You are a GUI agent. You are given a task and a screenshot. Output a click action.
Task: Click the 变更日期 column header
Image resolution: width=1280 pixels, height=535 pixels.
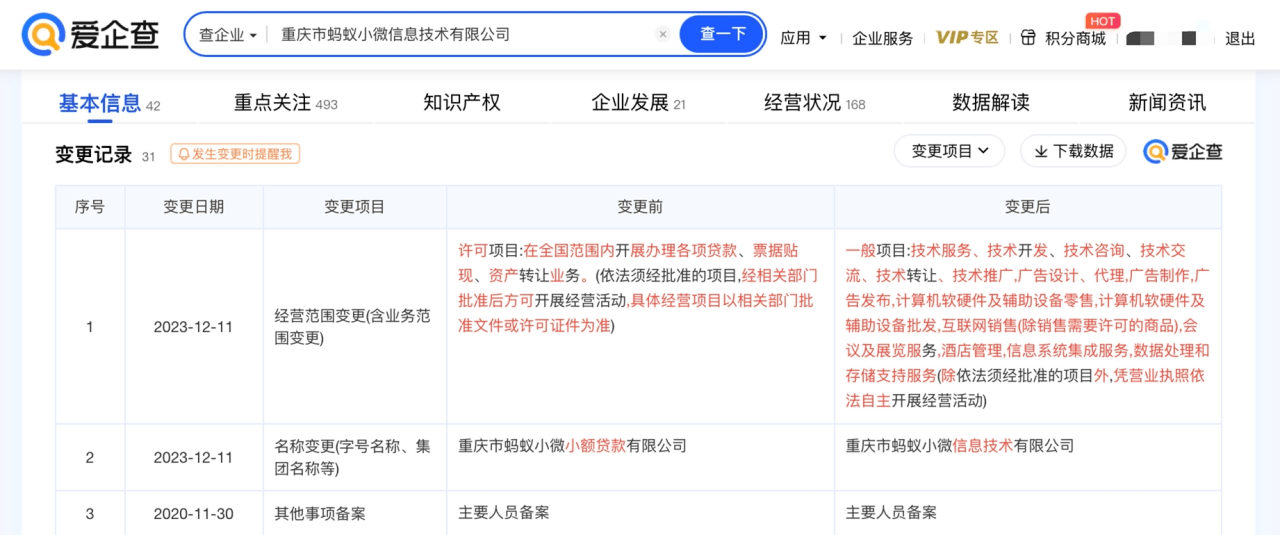click(x=194, y=207)
